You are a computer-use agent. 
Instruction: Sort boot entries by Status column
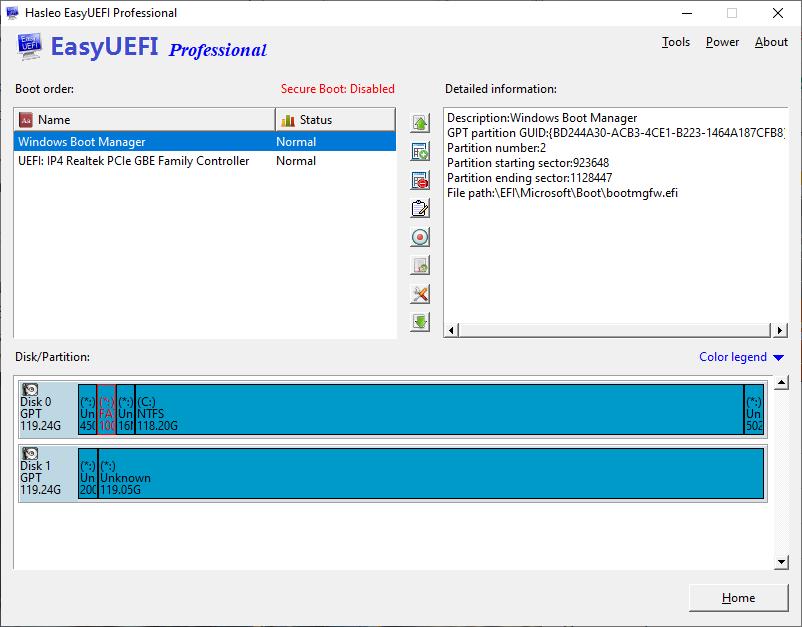pyautogui.click(x=336, y=120)
